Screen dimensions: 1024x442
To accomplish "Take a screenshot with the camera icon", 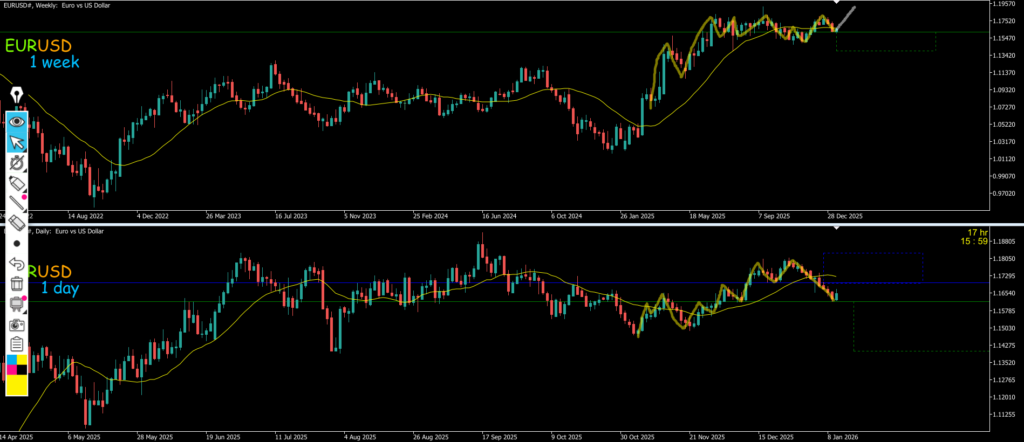I will (x=17, y=325).
